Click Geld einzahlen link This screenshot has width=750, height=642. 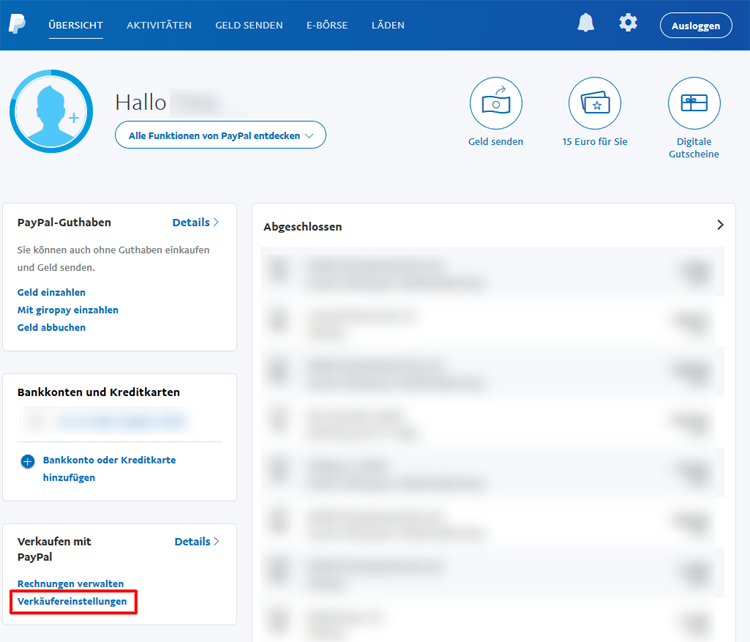tap(51, 292)
